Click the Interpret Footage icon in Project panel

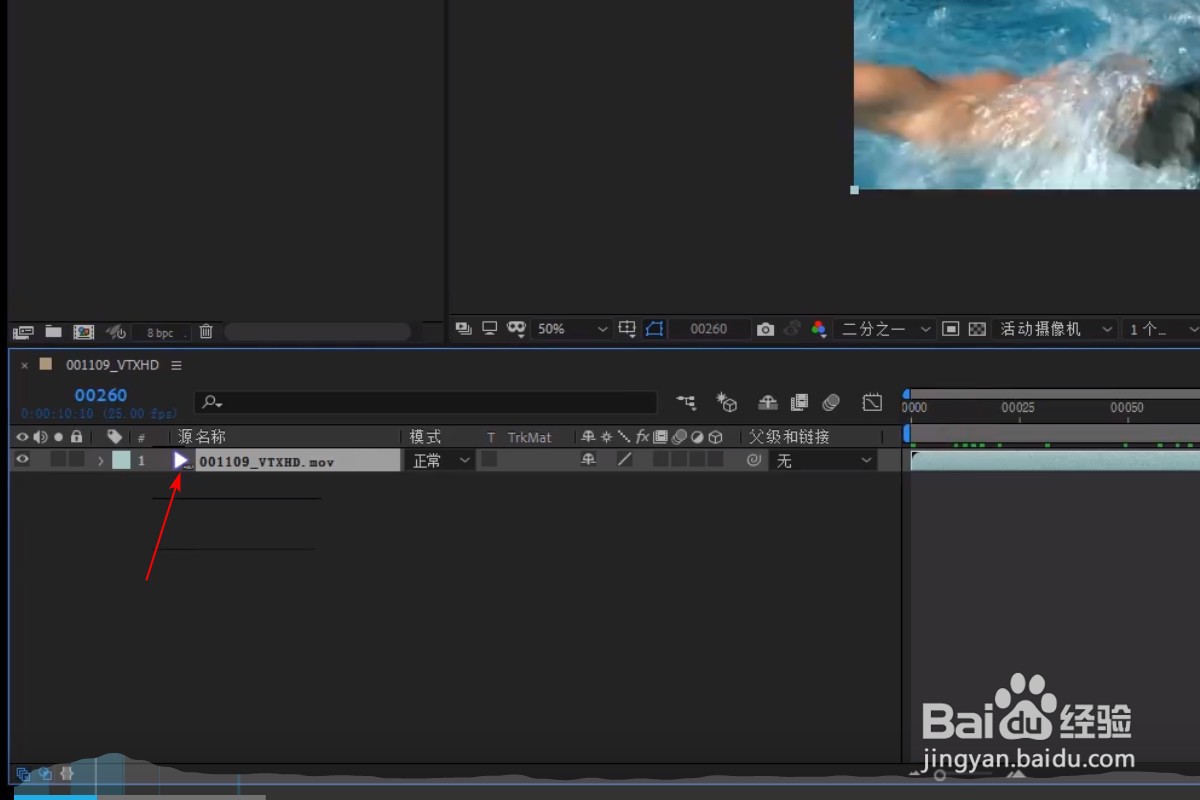pos(23,332)
